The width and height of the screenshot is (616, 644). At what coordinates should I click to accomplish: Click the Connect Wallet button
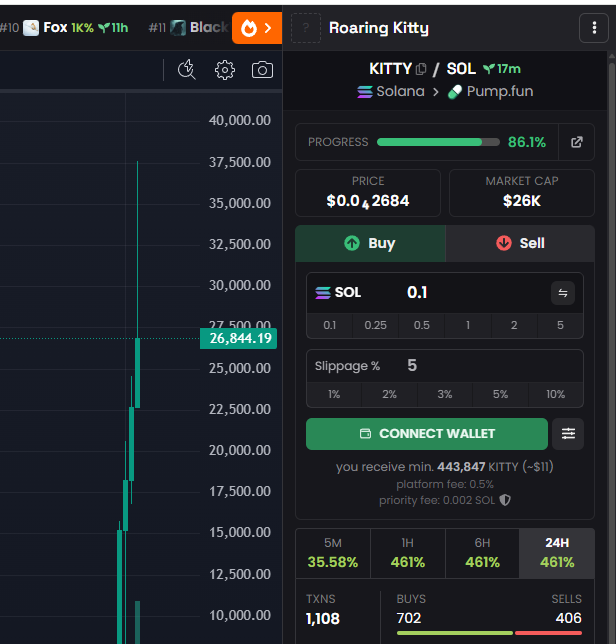point(427,434)
